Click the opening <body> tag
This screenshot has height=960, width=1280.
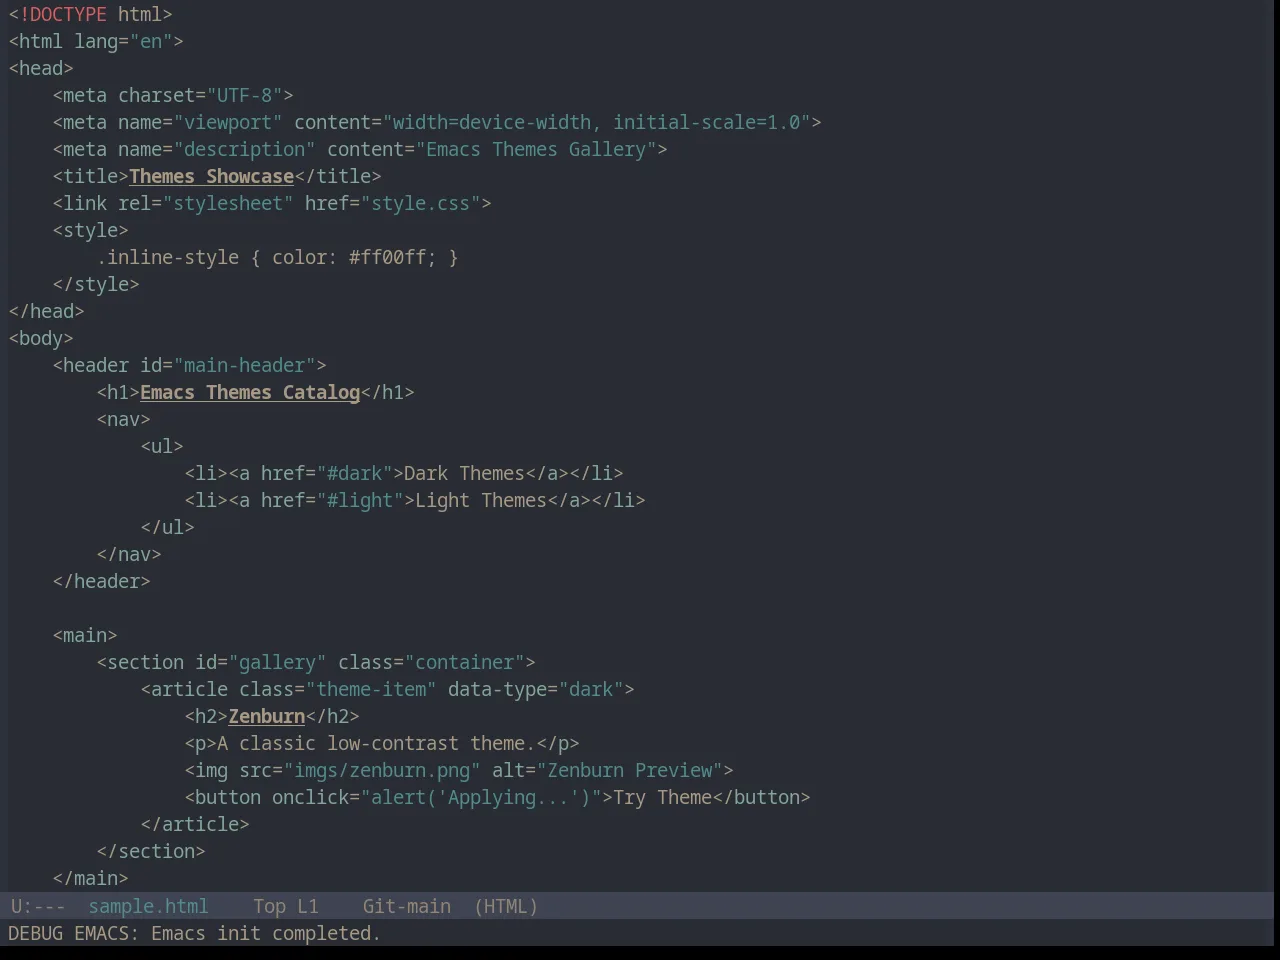click(x=41, y=338)
